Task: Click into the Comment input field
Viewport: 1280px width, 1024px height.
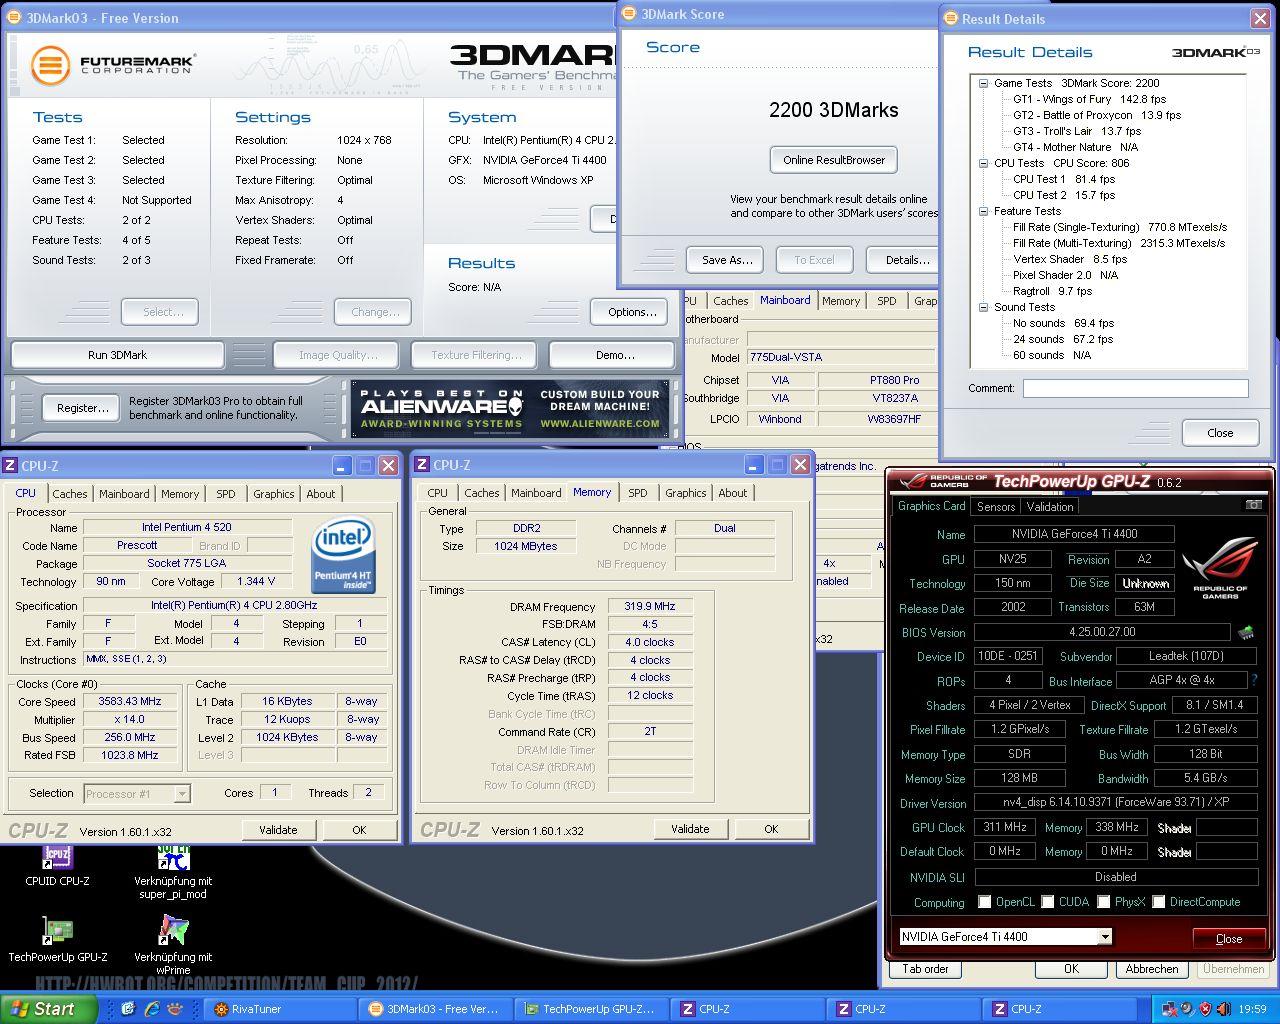Action: 1135,388
